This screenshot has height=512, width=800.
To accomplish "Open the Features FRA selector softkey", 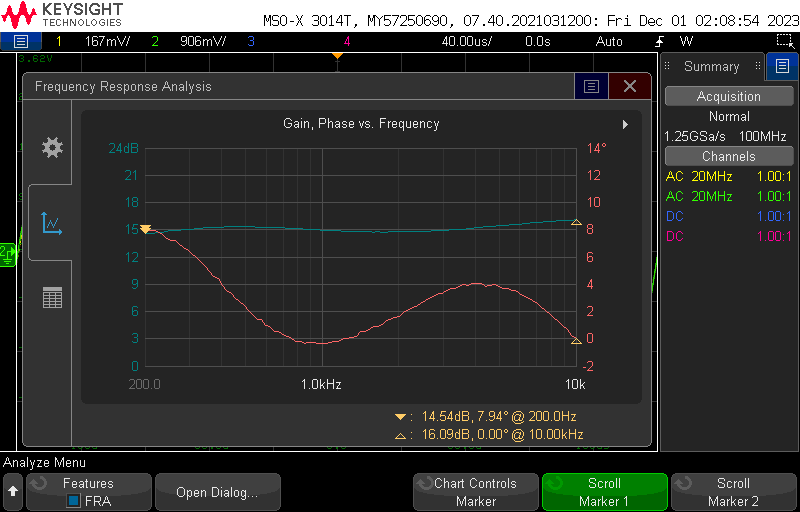I will [x=88, y=492].
